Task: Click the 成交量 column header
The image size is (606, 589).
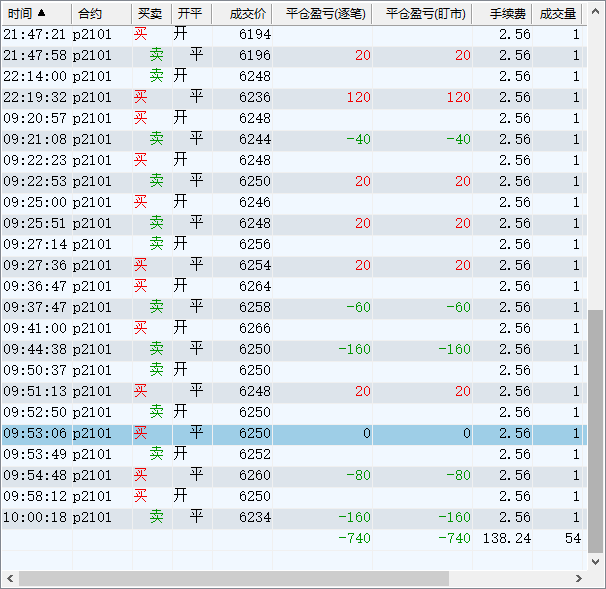Action: pos(557,14)
